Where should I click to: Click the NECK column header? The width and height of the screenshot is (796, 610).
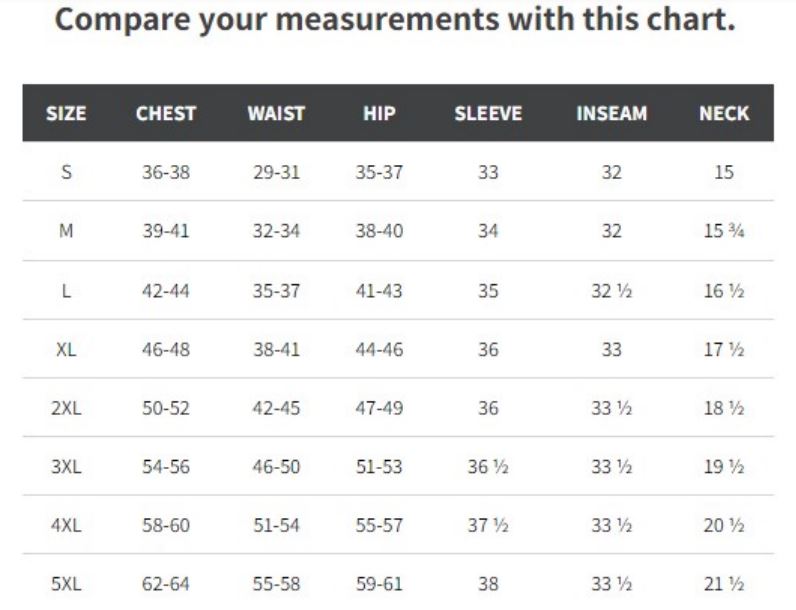tap(724, 113)
